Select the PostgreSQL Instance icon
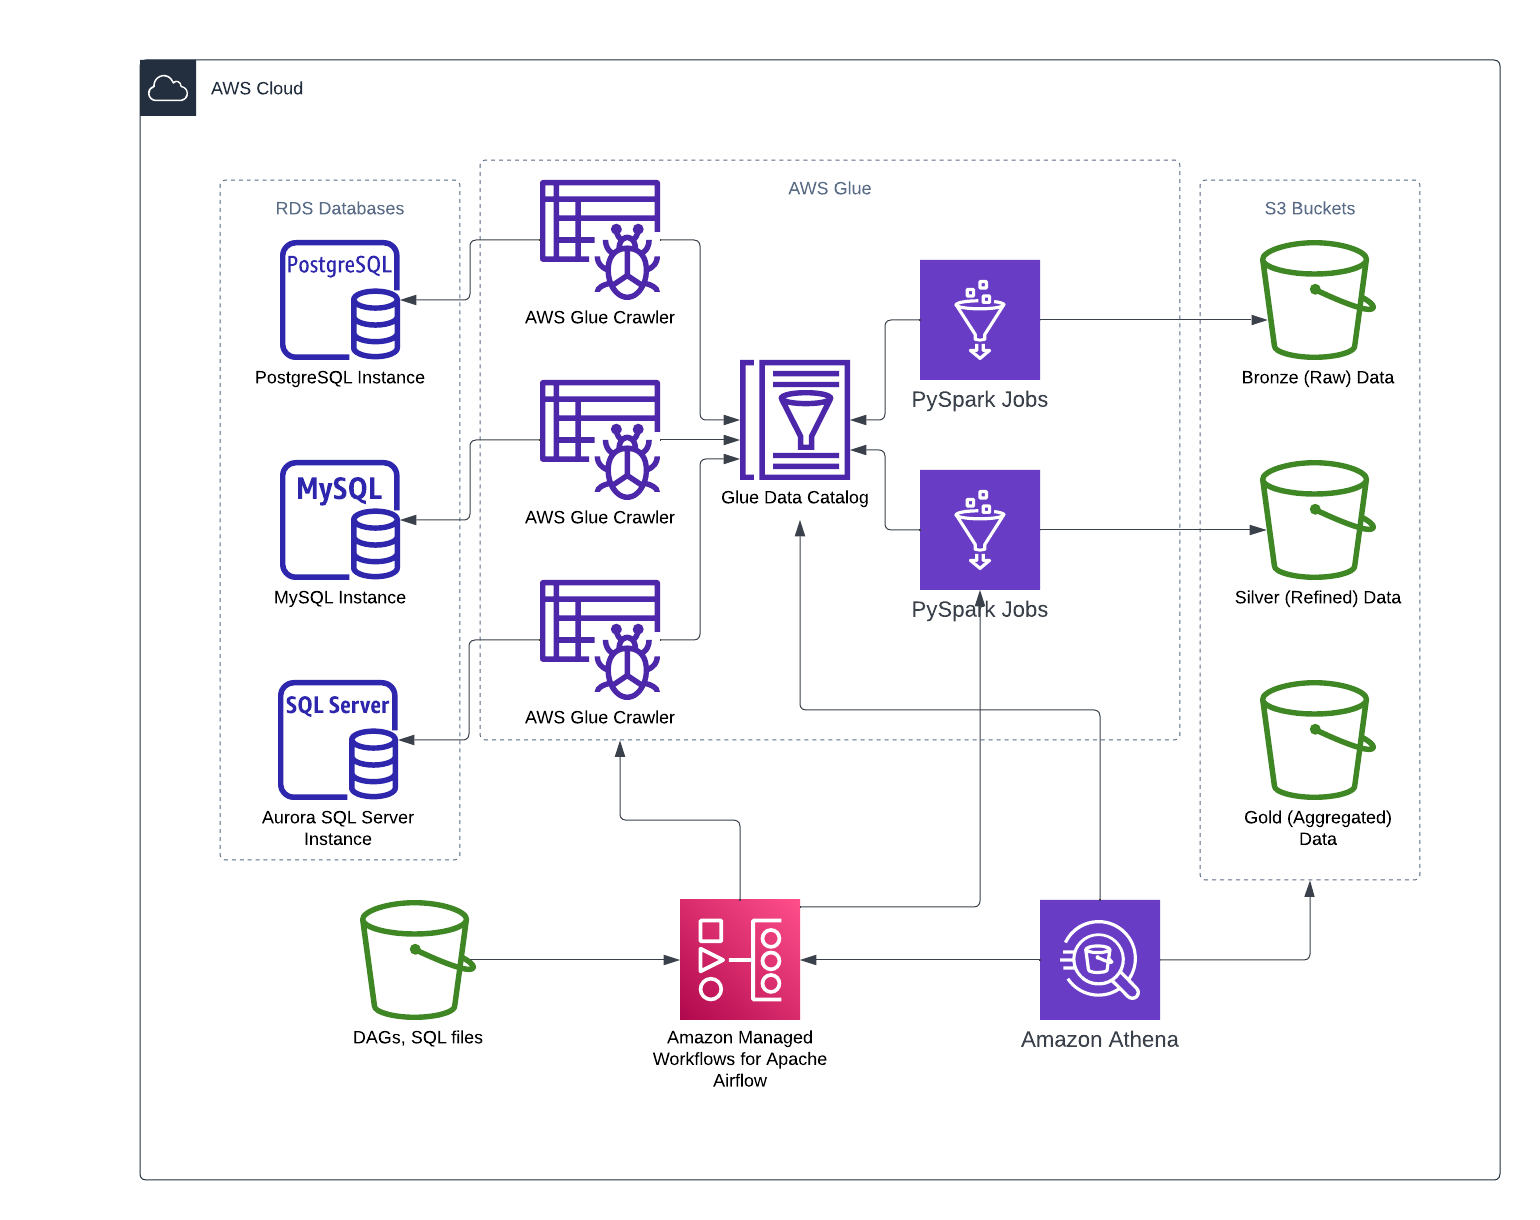The image size is (1540, 1220). click(x=340, y=300)
